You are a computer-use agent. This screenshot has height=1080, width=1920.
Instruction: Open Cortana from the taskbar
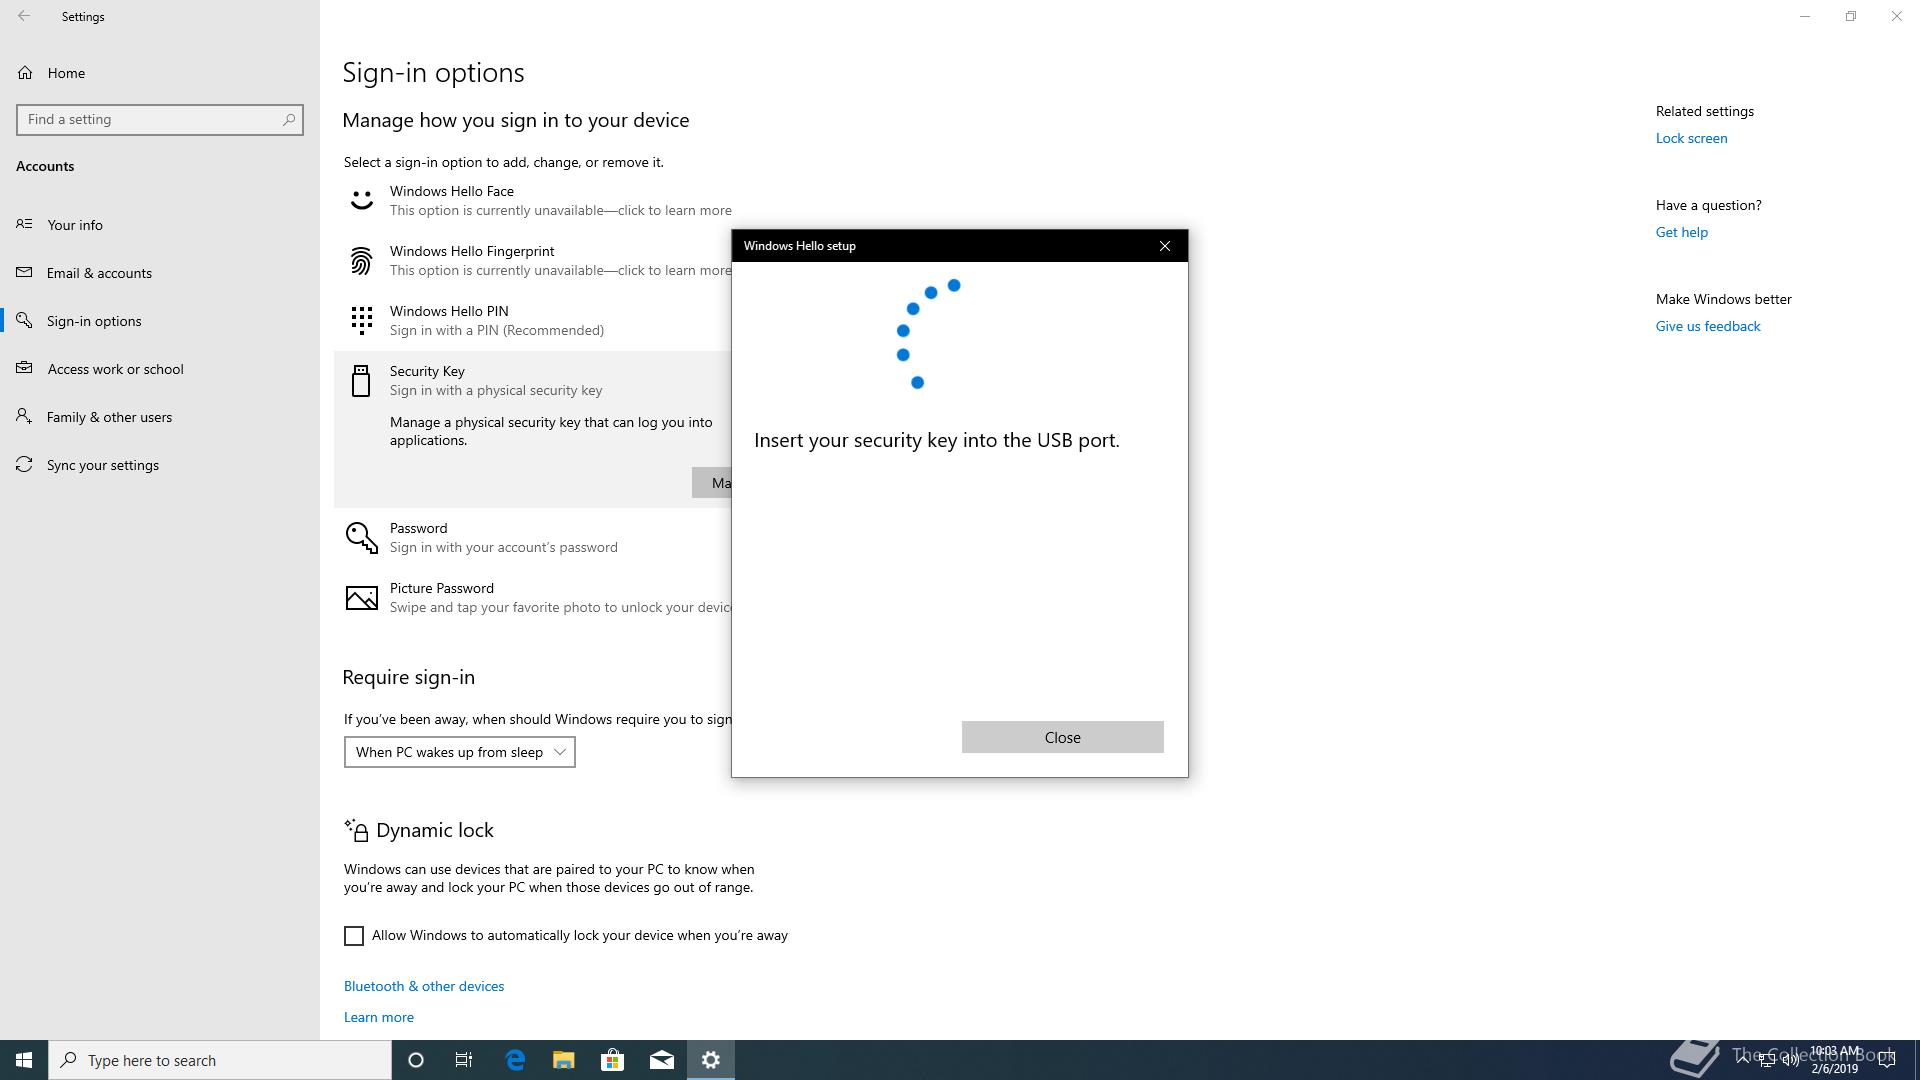point(416,1060)
